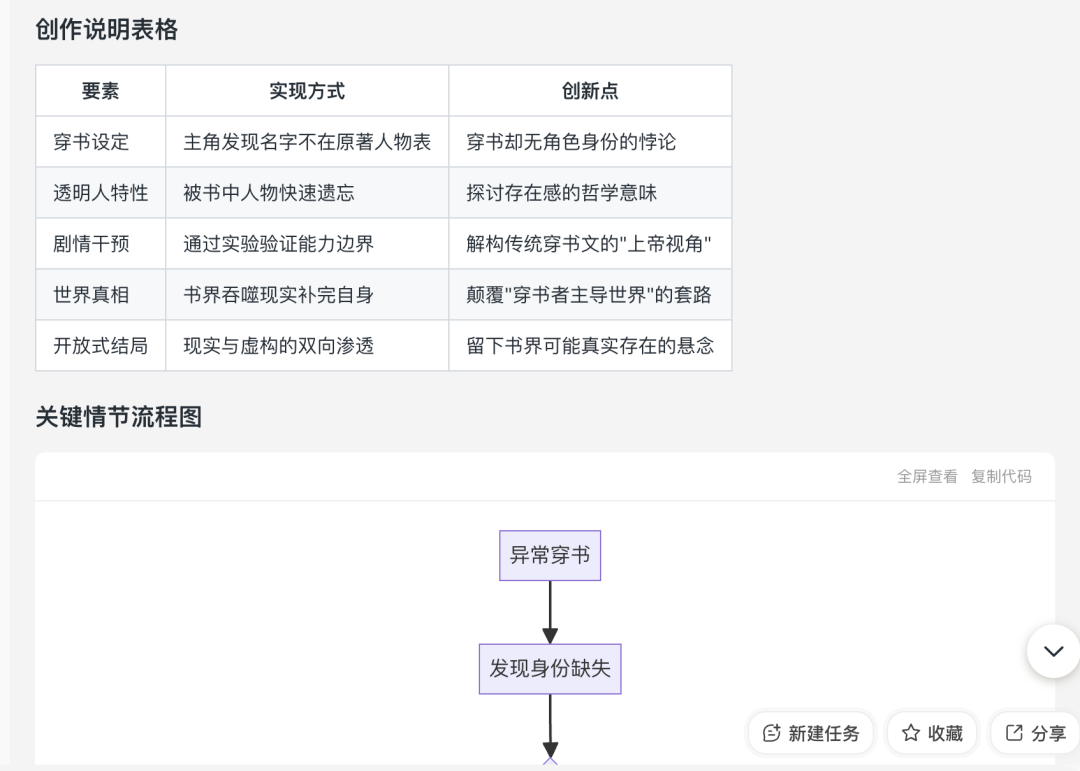Click the 分享 share button
Image resolution: width=1080 pixels, height=771 pixels.
[x=1035, y=733]
